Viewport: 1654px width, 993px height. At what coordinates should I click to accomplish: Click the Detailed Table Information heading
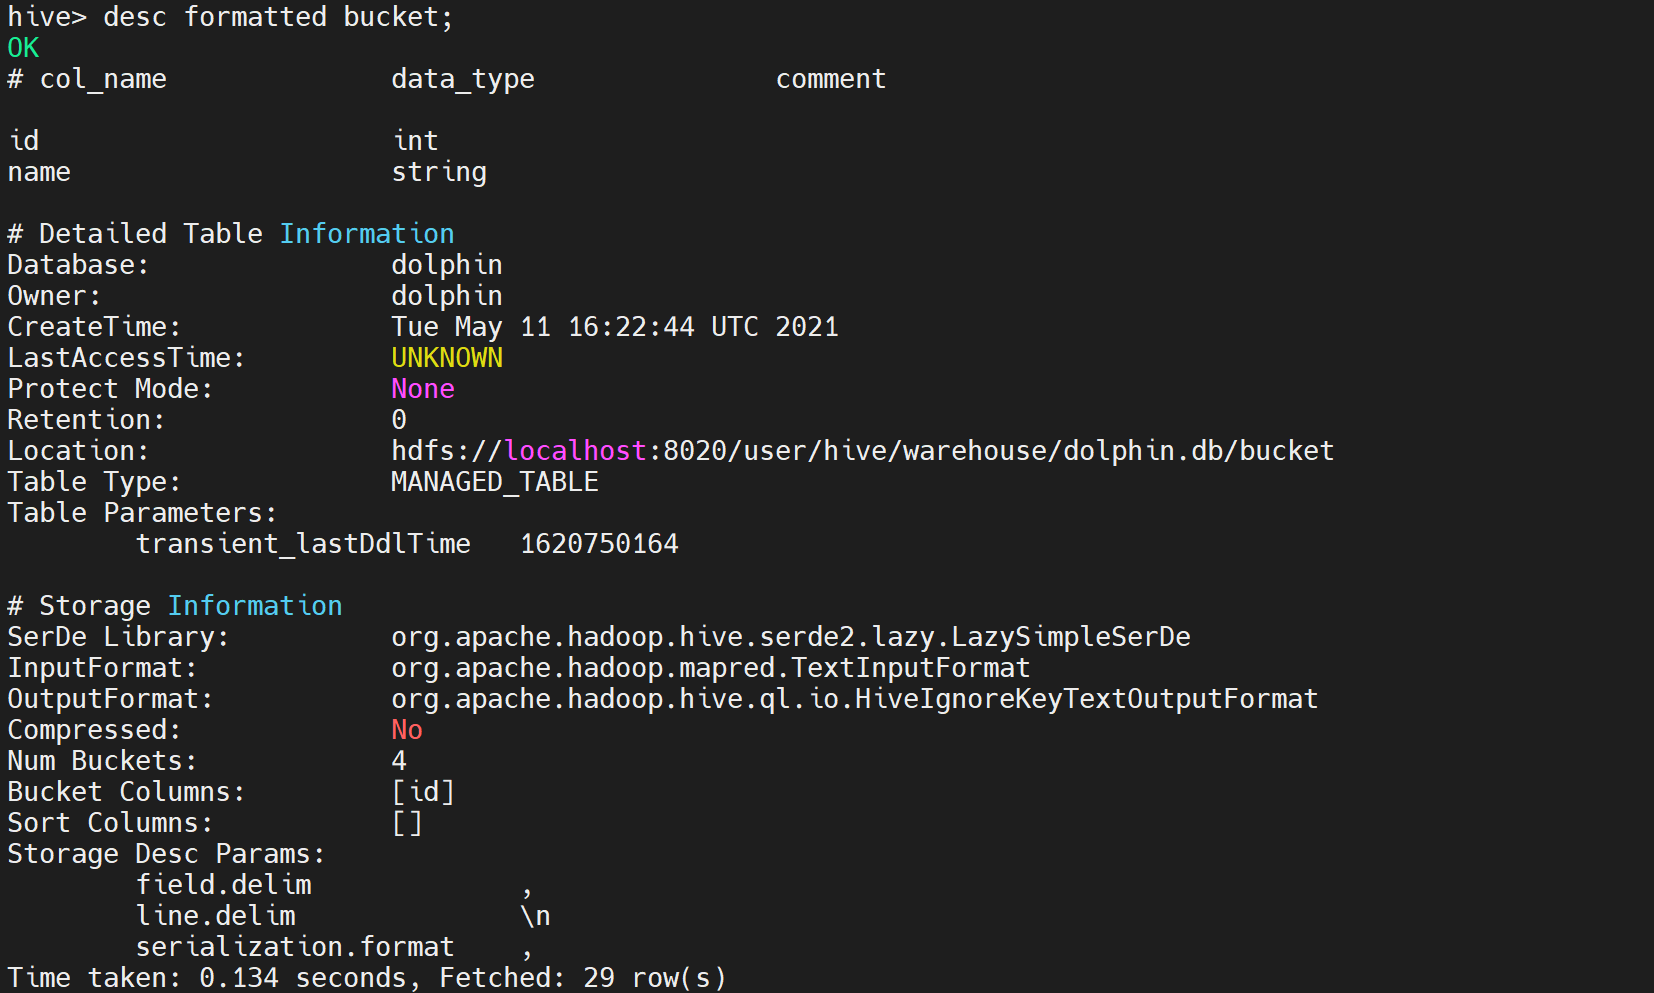click(x=231, y=233)
